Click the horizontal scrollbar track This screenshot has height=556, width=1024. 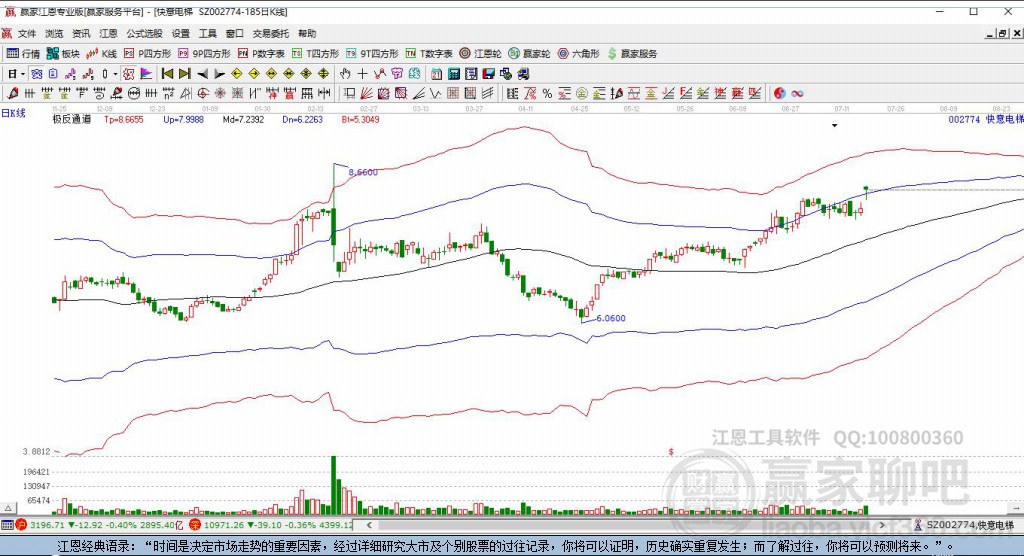pyautogui.click(x=626, y=525)
